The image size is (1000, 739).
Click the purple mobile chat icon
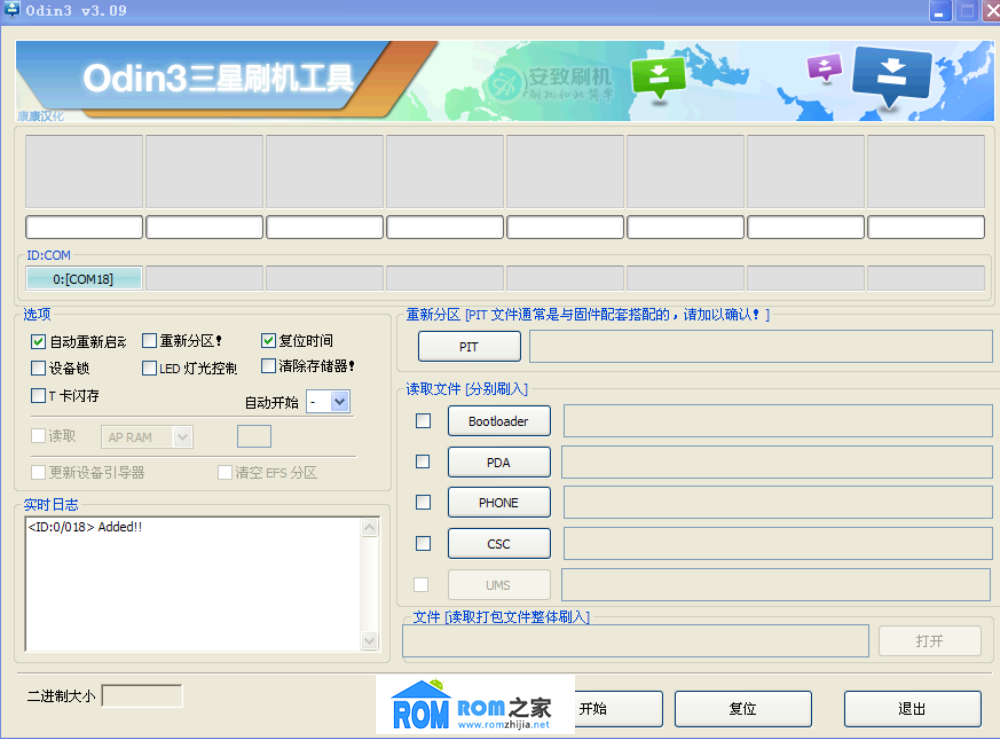824,66
